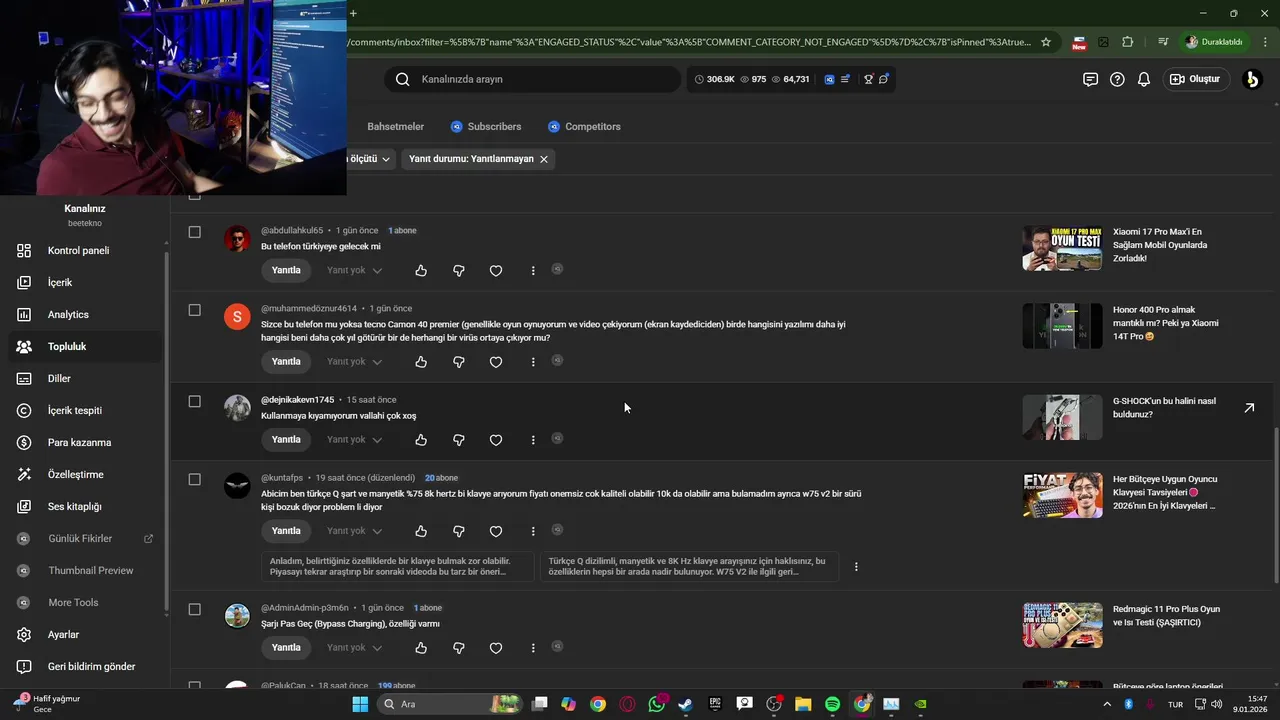Open the Windows Start menu
Screen dimensions: 1280x720
pos(360,704)
